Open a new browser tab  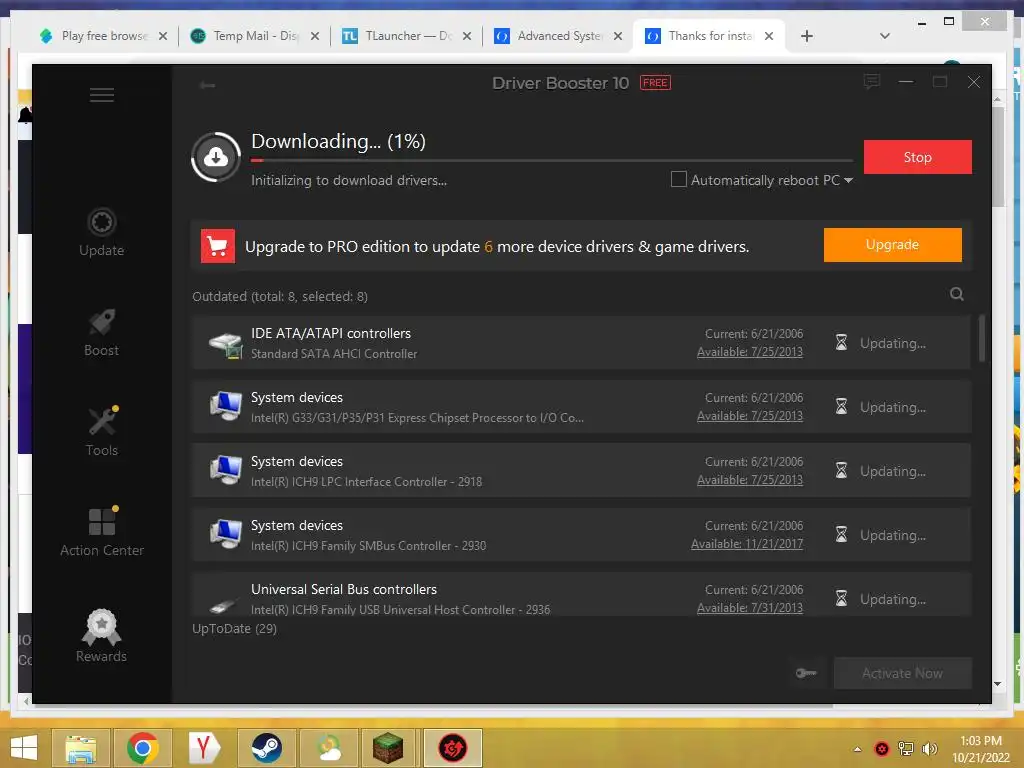pyautogui.click(x=807, y=36)
